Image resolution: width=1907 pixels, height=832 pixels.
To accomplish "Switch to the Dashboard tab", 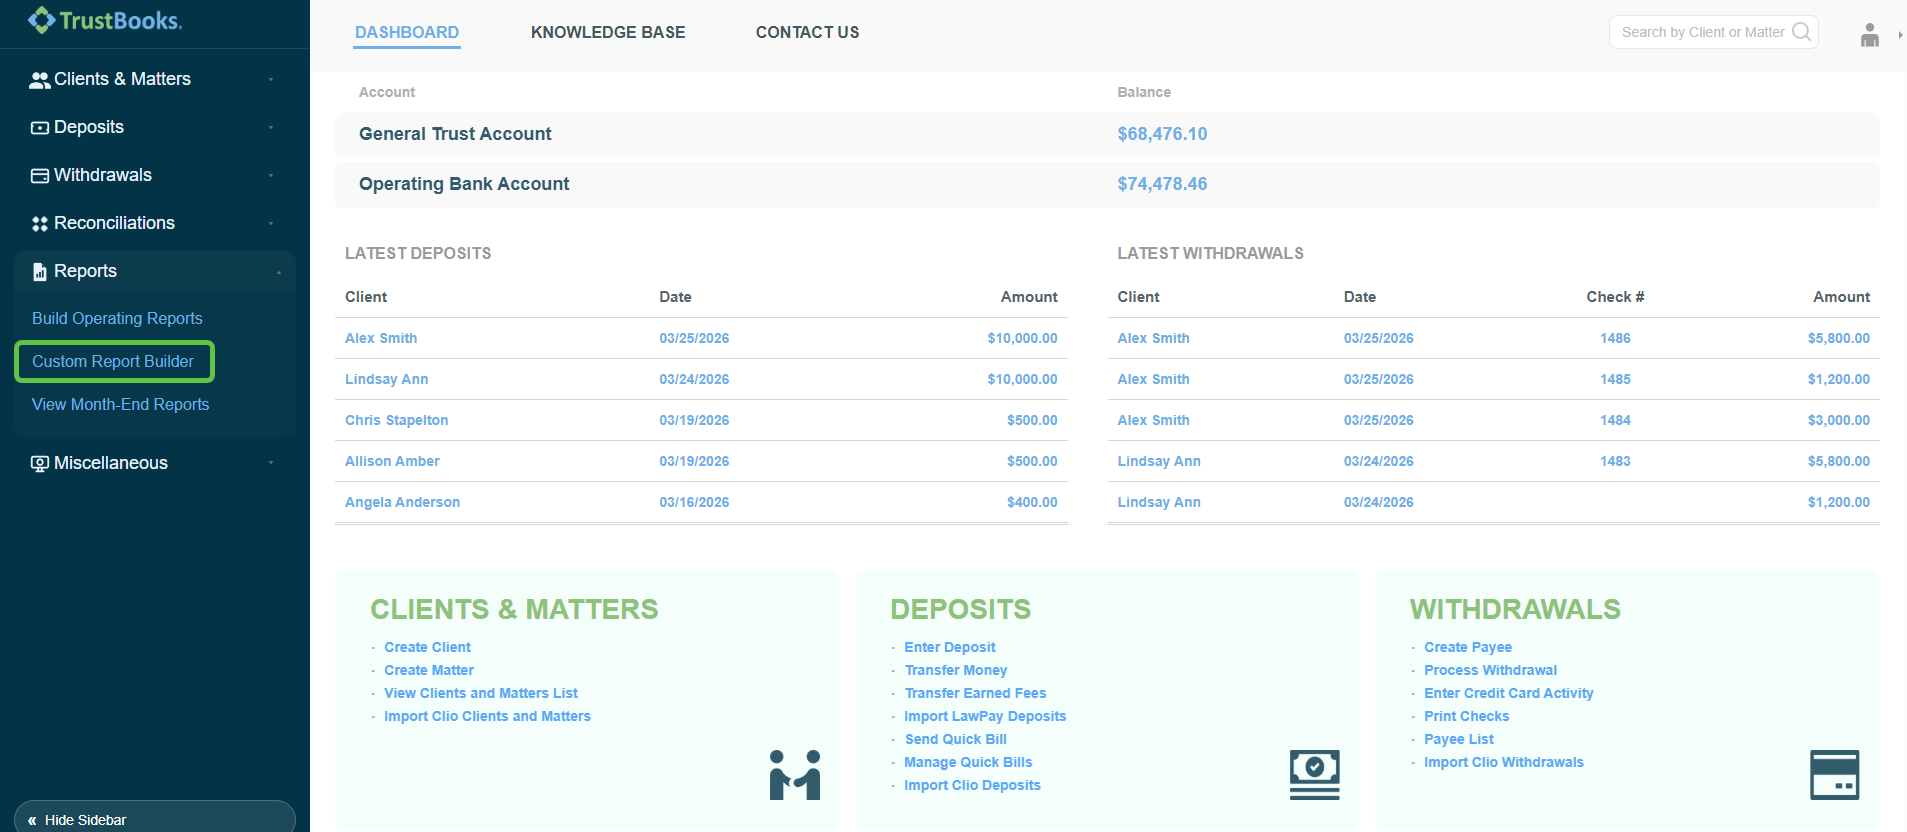I will [x=407, y=32].
